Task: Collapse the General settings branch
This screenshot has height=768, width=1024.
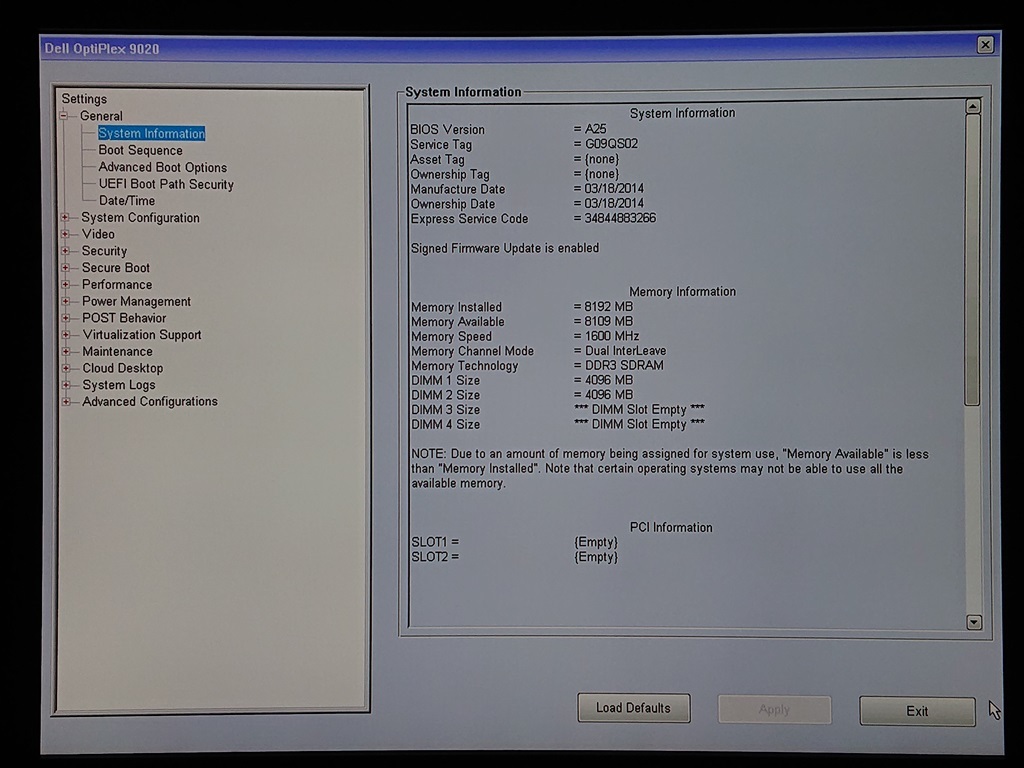Action: click(65, 116)
